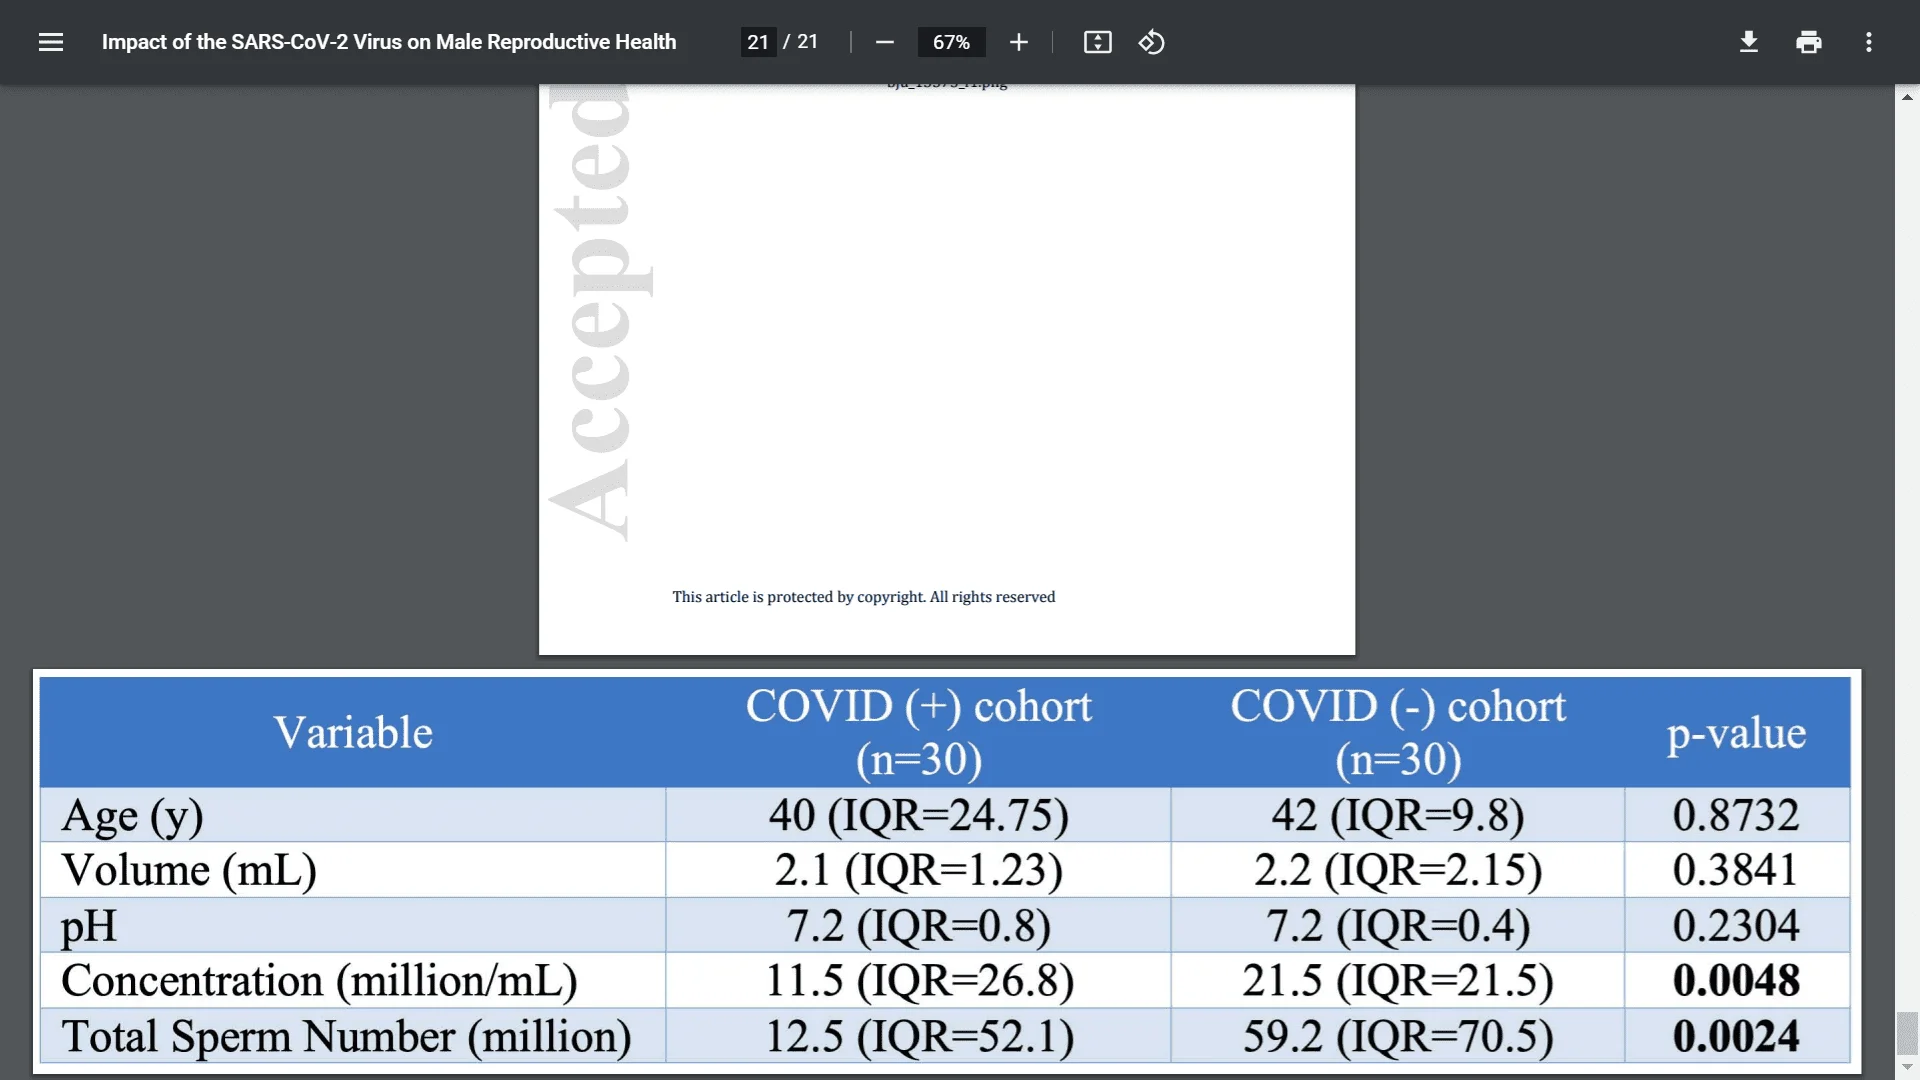The width and height of the screenshot is (1920, 1080).
Task: Click the scrollbar up arrow
Action: coord(1907,97)
